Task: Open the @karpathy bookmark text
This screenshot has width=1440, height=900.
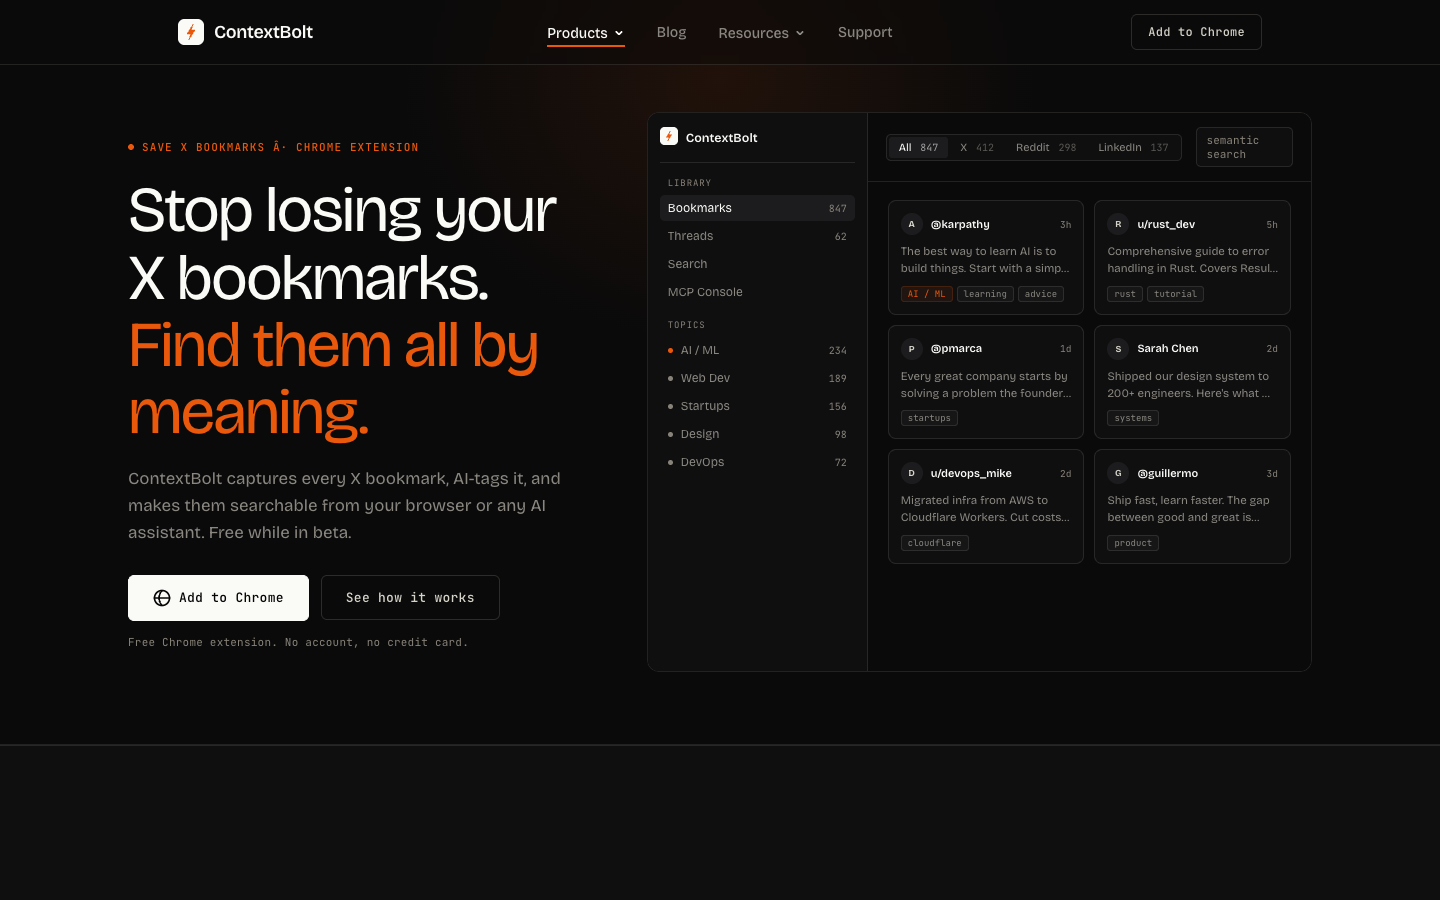Action: [985, 260]
